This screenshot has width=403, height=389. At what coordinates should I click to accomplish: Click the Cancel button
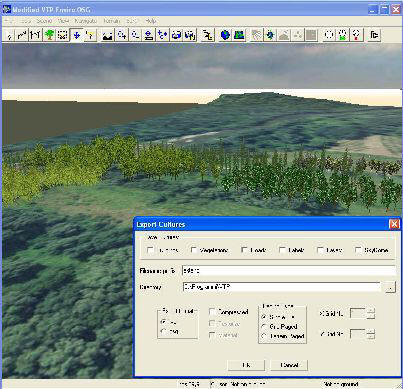[289, 365]
